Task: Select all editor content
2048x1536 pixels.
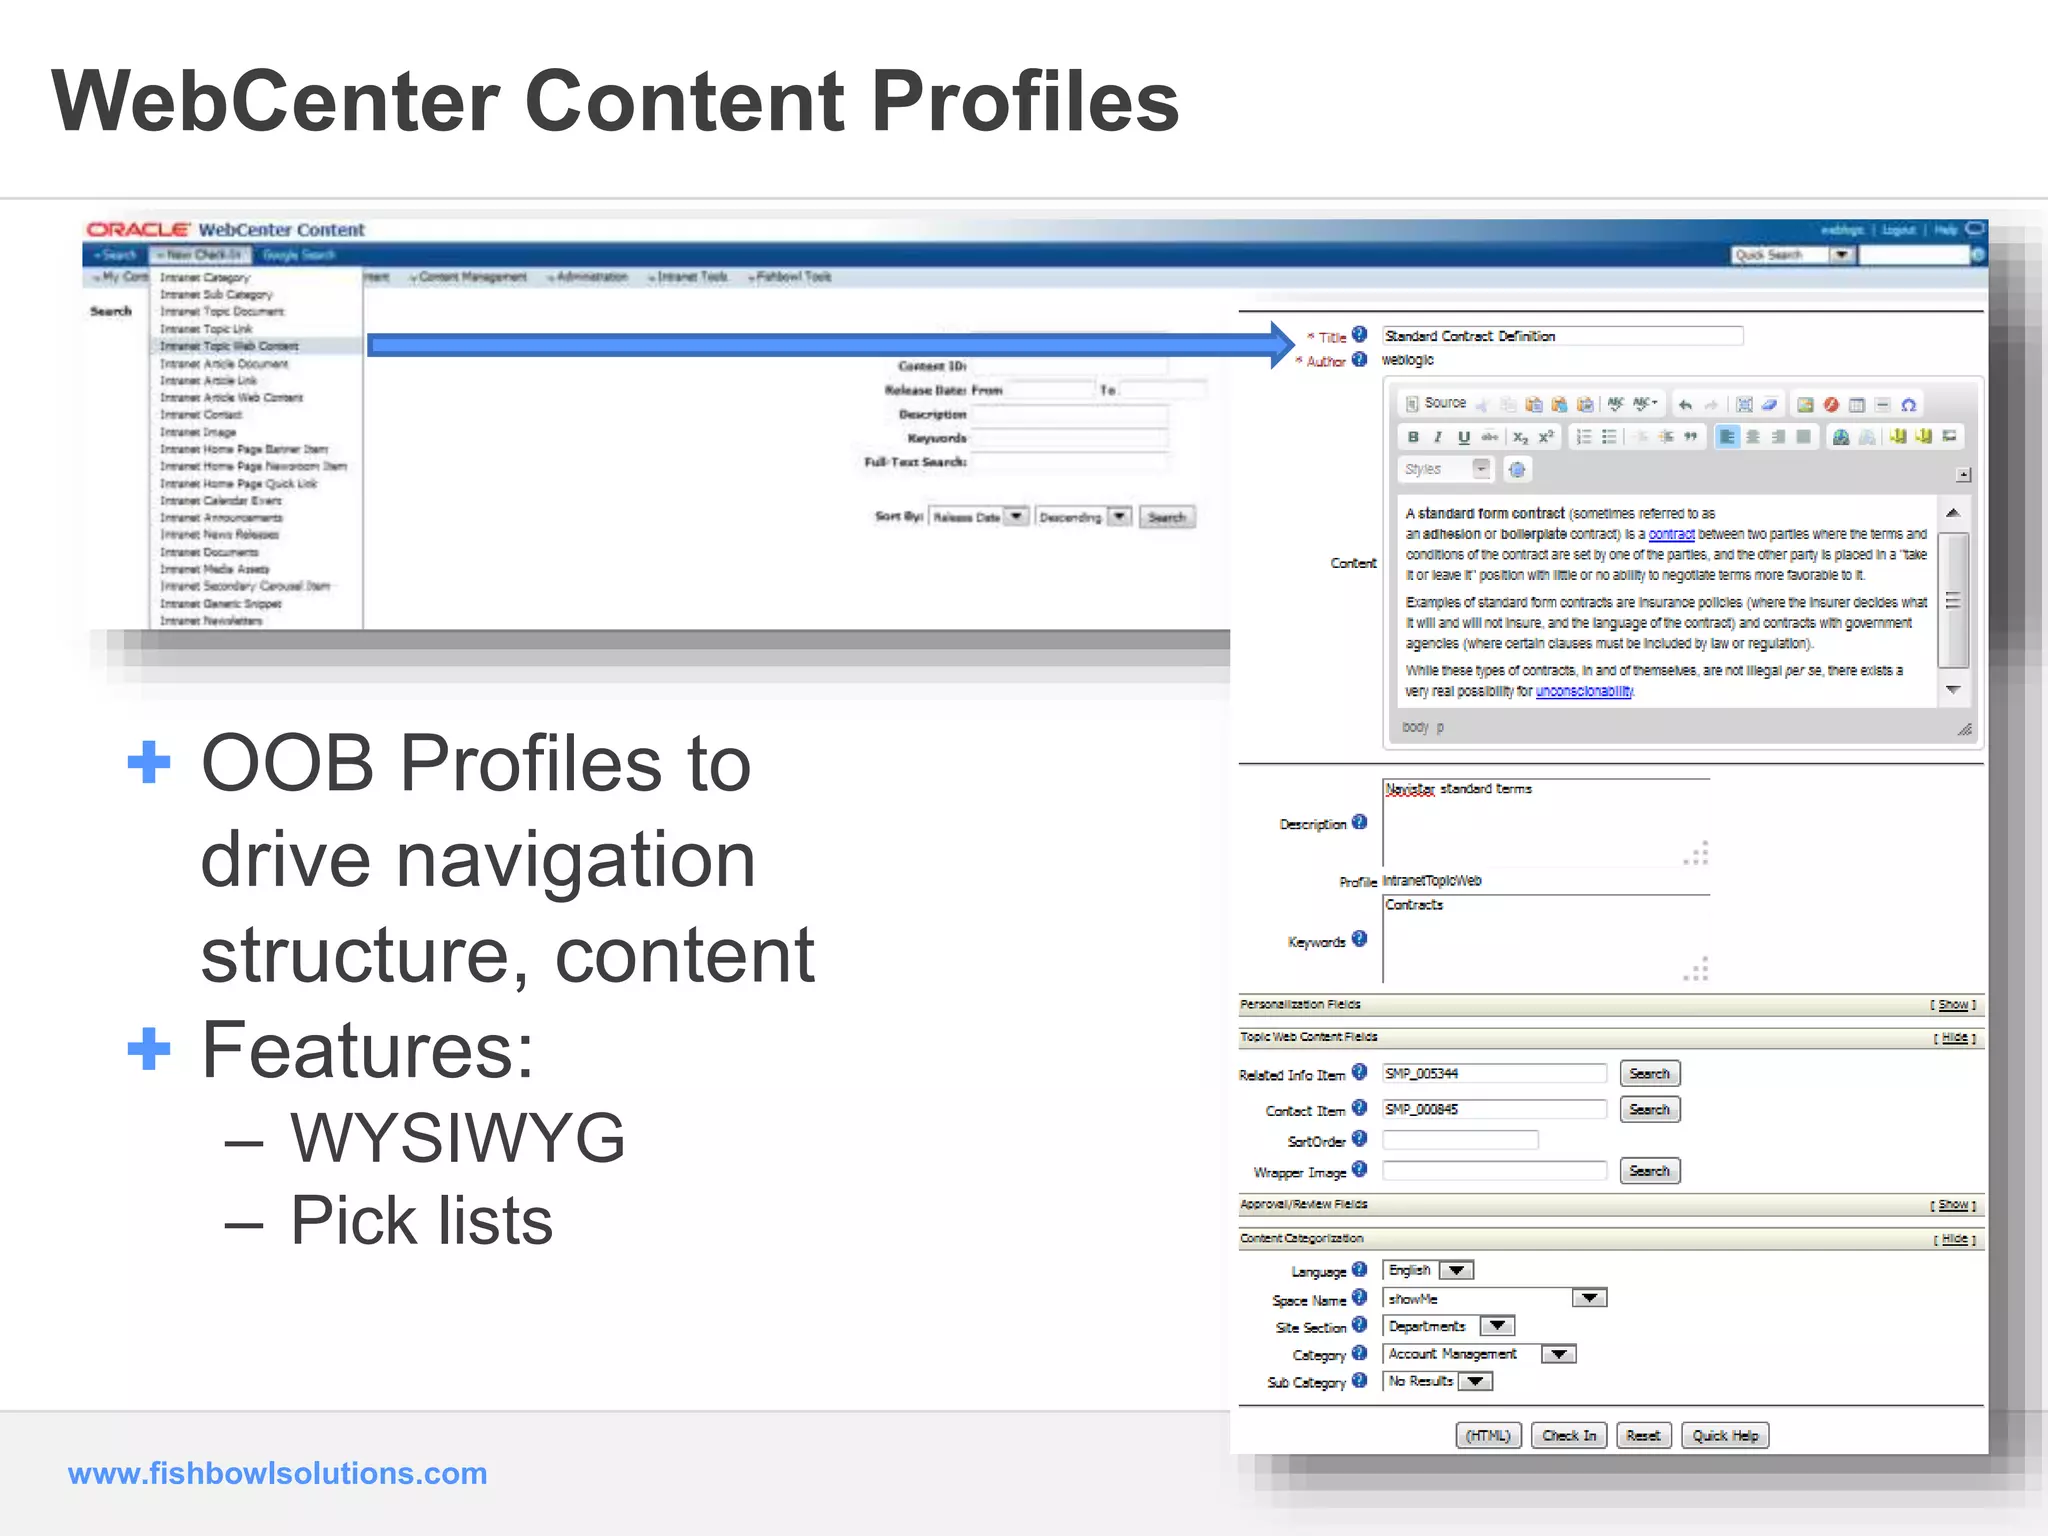Action: coord(1744,405)
